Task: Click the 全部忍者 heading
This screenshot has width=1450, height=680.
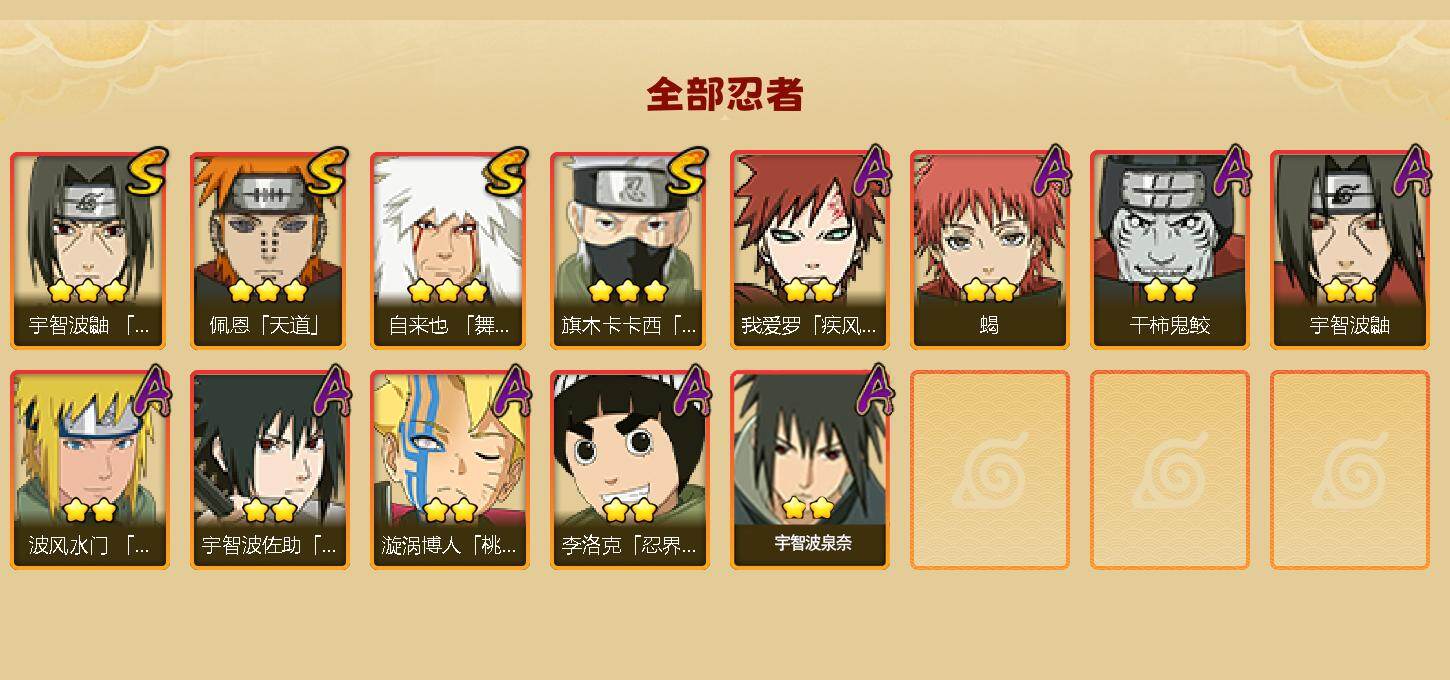Action: click(725, 94)
